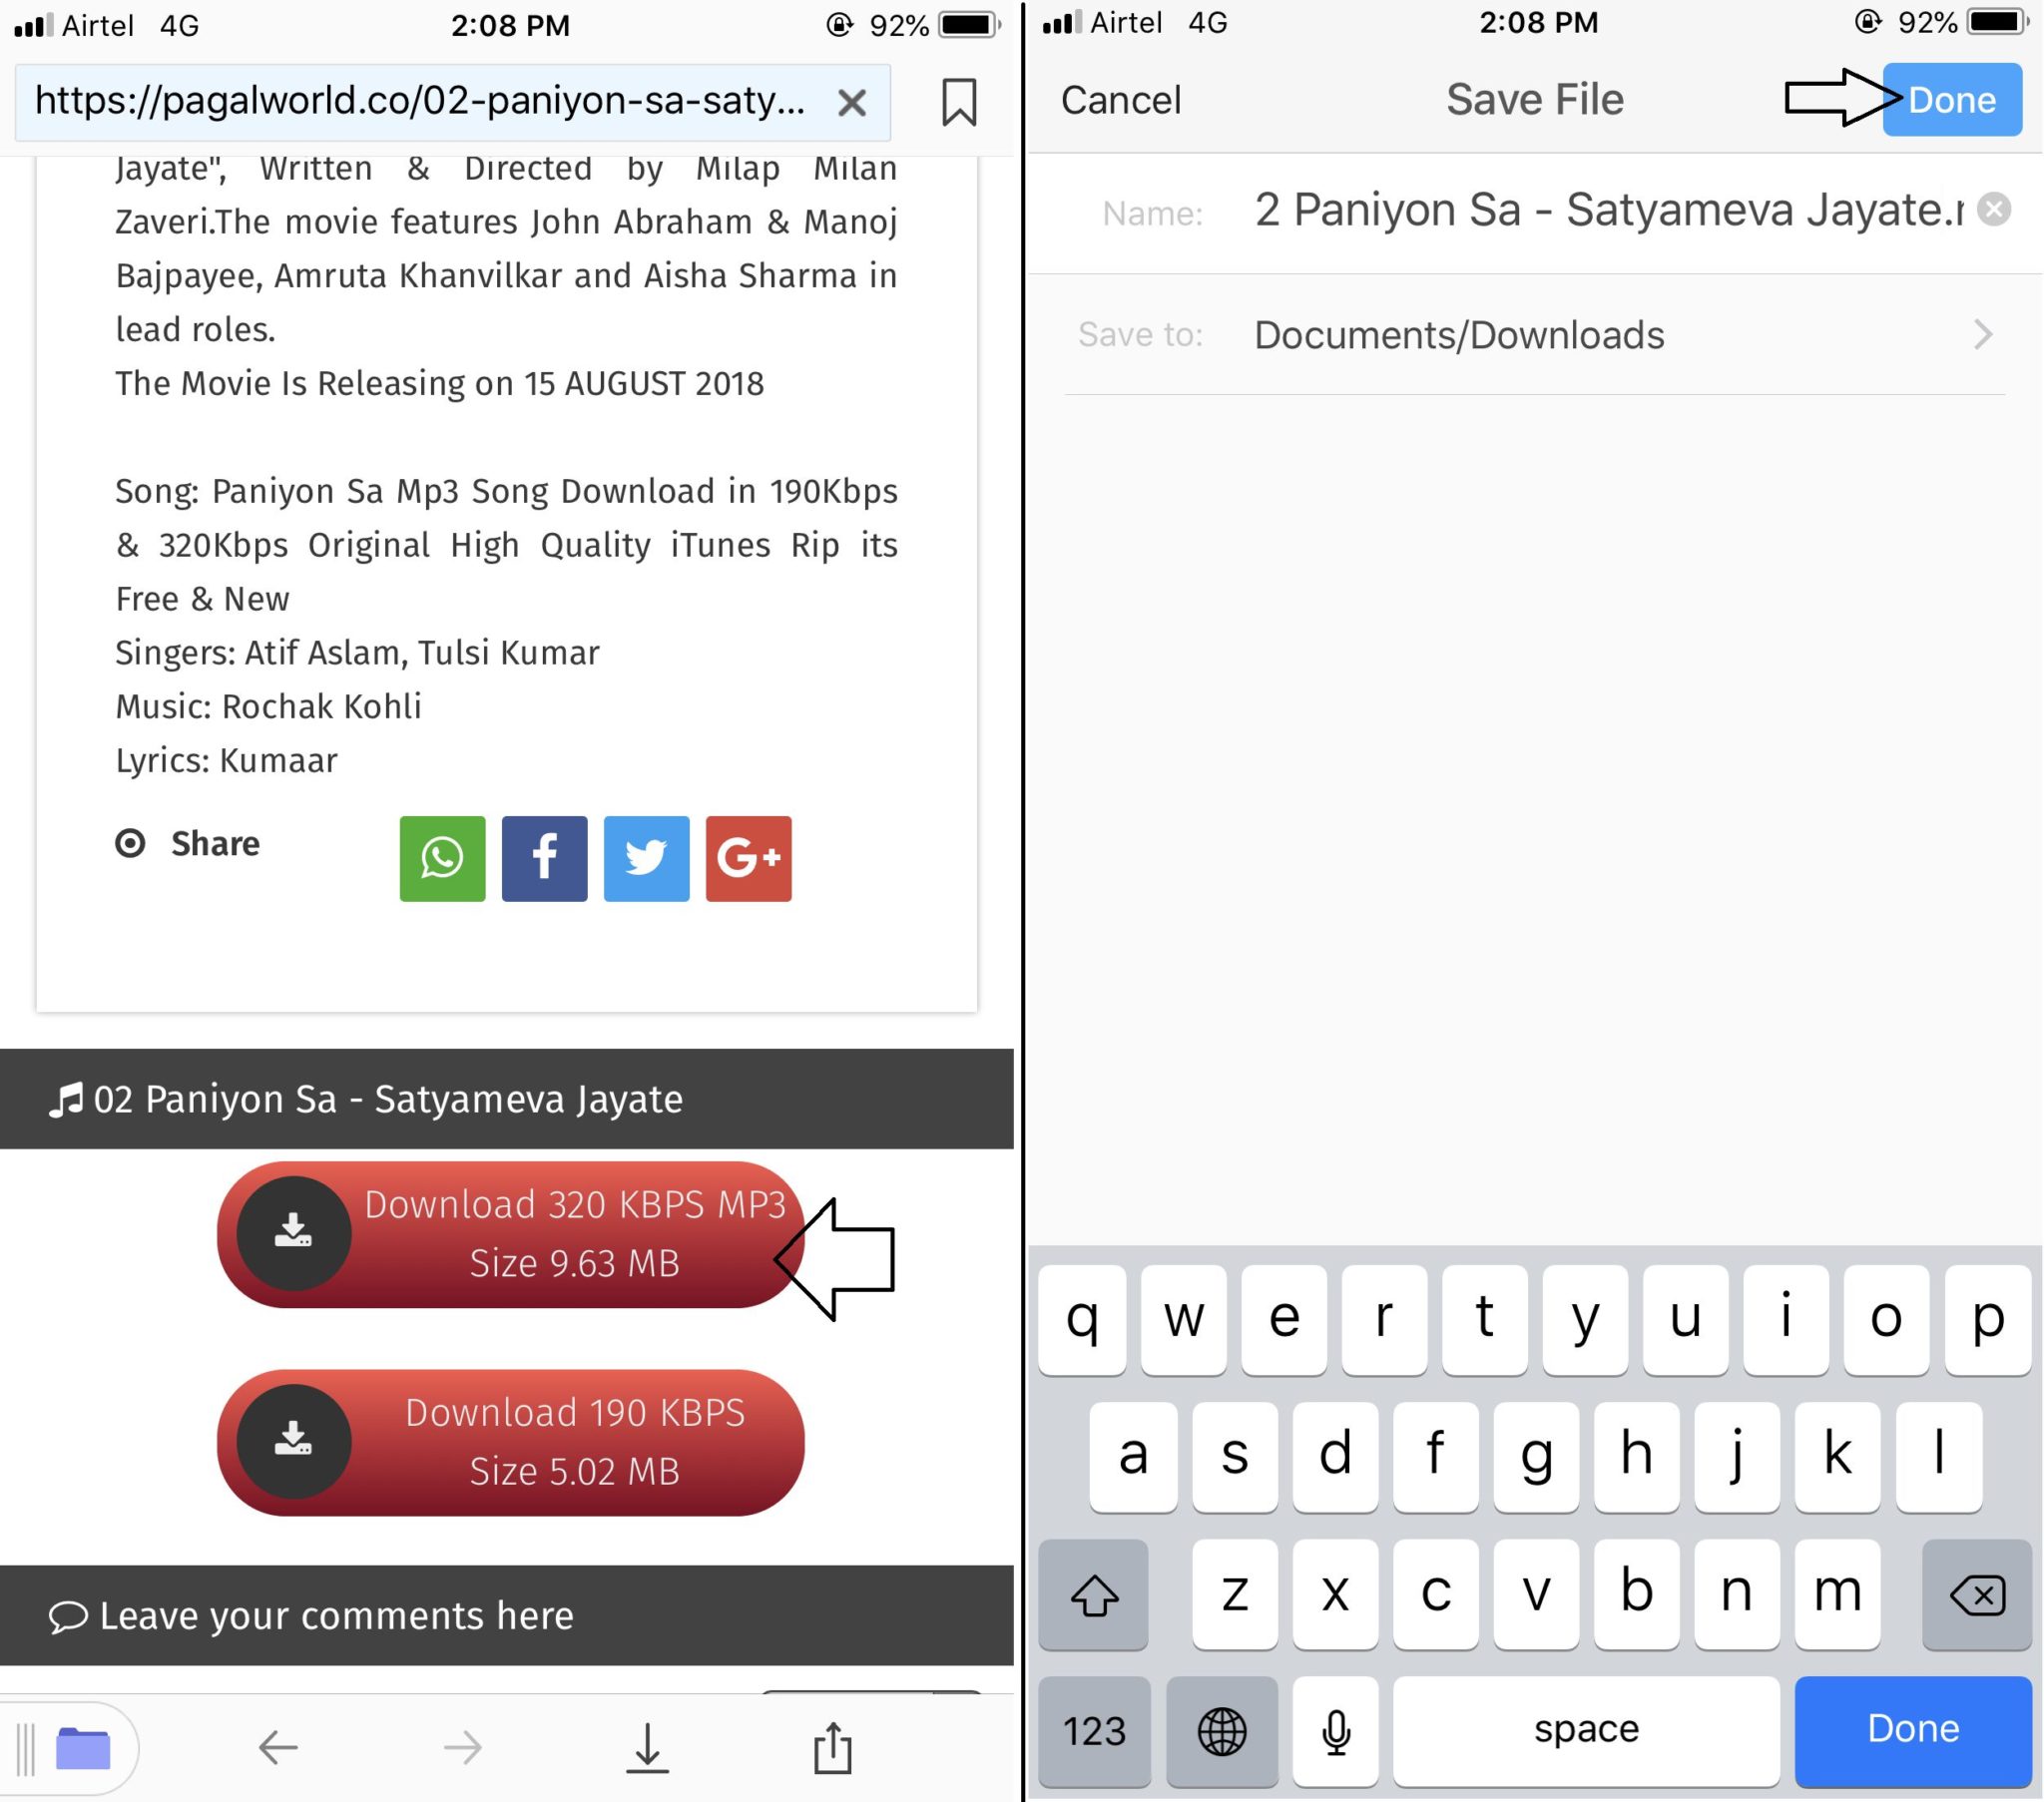
Task: Tap the 320 KBPS download tray icon
Action: pyautogui.click(x=293, y=1233)
